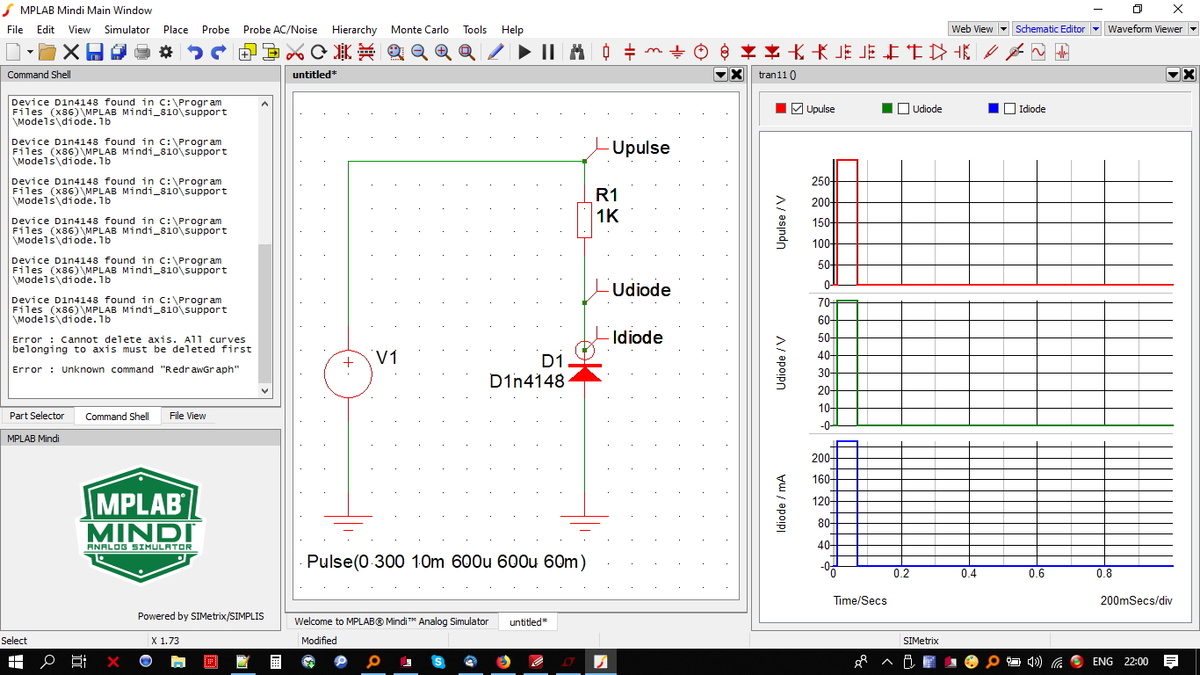Open the Probe AC/Noise menu
Image resolution: width=1200 pixels, height=675 pixels.
pyautogui.click(x=280, y=30)
